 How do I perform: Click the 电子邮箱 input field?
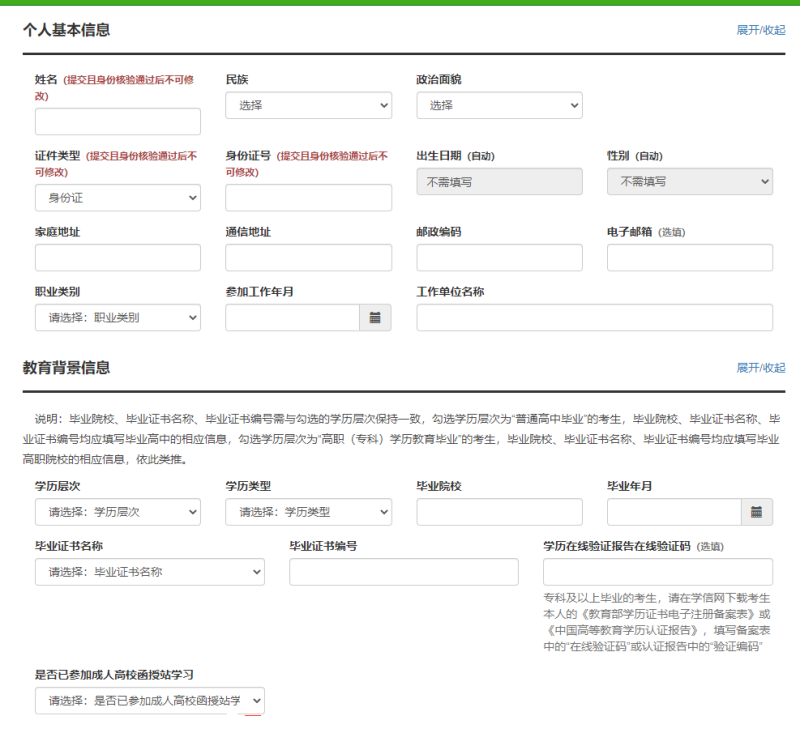coord(689,258)
